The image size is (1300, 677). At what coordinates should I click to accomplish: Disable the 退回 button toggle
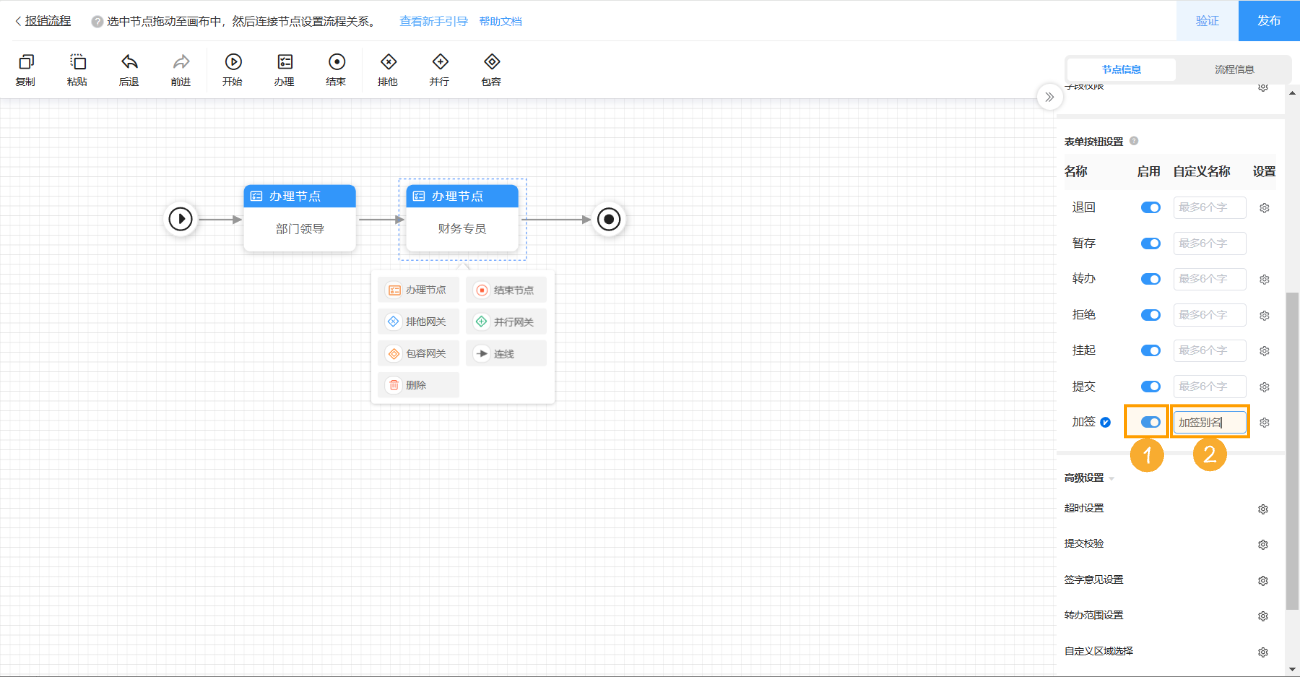[x=1150, y=207]
